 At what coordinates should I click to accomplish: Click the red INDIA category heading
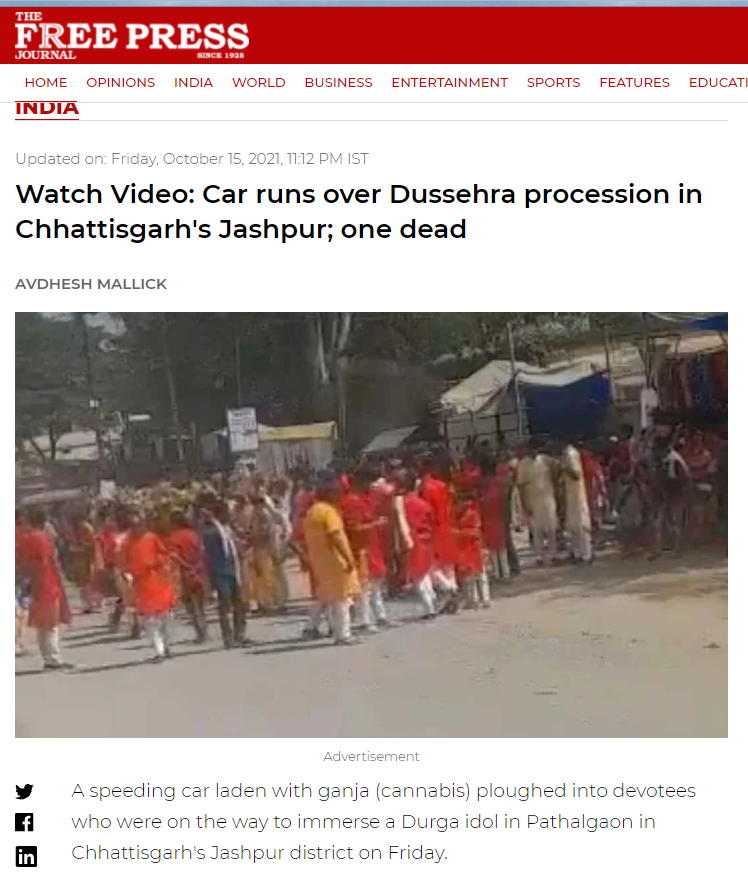coord(47,108)
